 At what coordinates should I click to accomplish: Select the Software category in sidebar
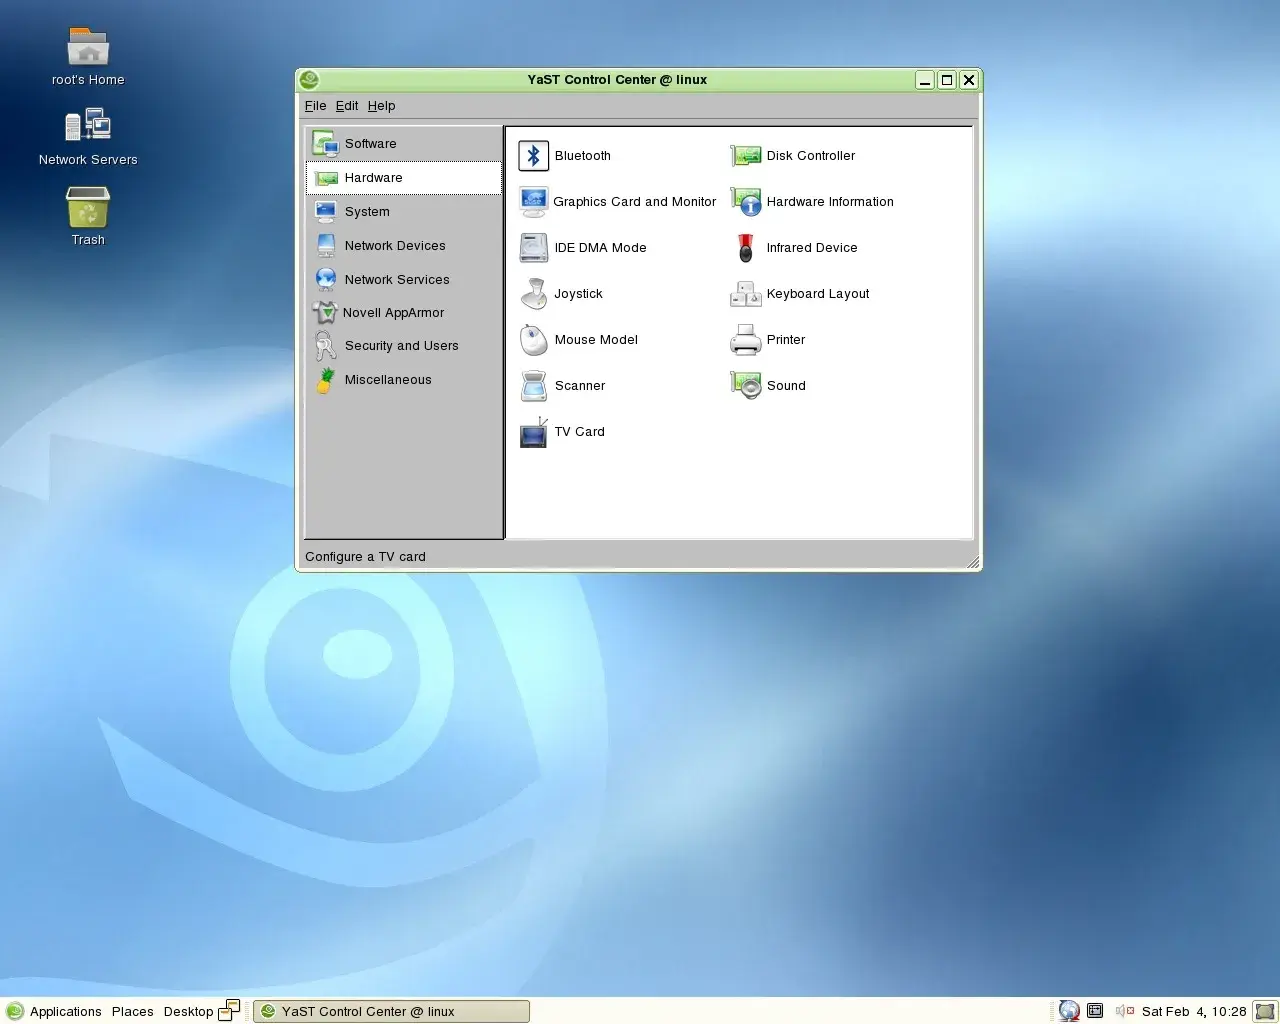point(370,144)
